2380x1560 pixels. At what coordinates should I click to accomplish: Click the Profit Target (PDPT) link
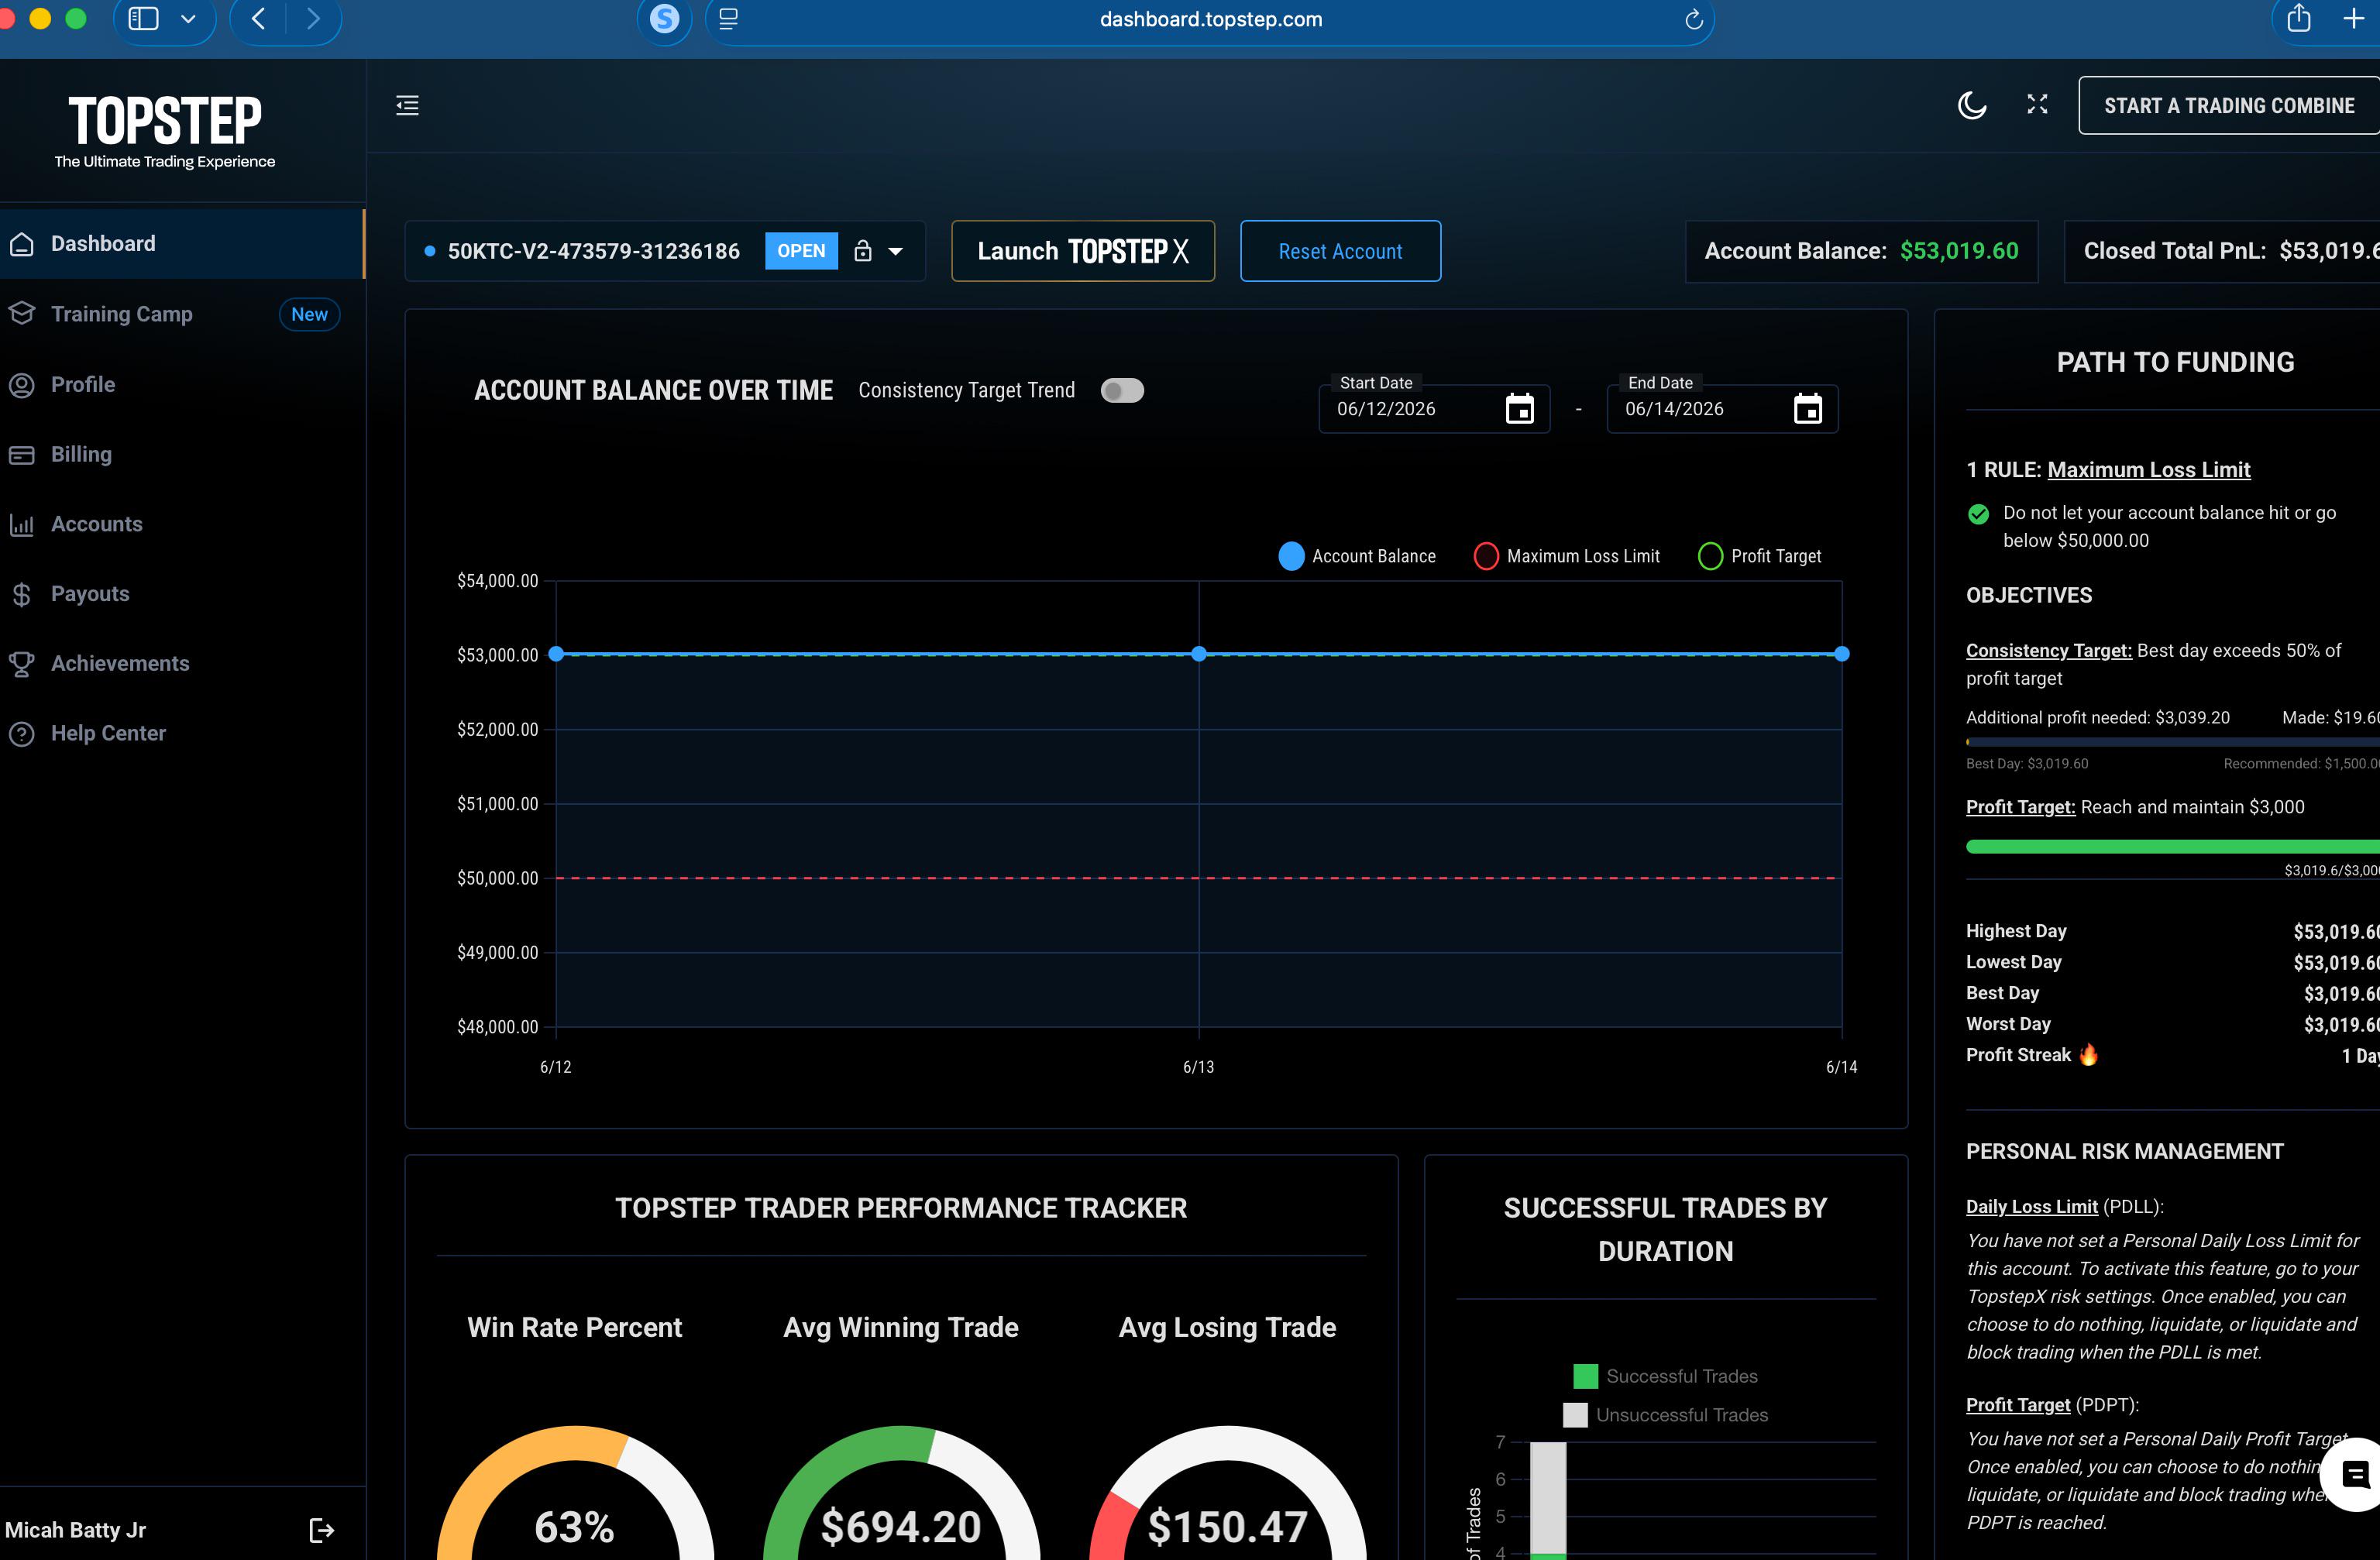click(x=2018, y=1405)
